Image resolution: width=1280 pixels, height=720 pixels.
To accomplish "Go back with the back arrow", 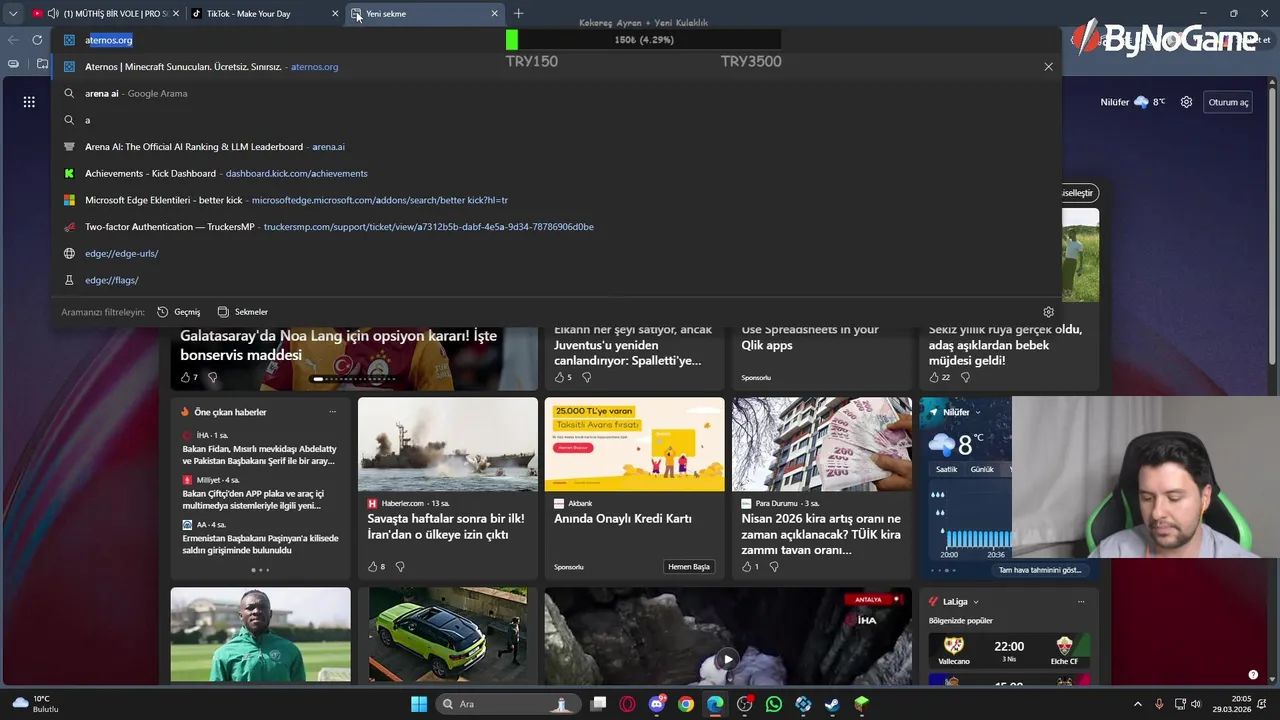I will pyautogui.click(x=13, y=40).
